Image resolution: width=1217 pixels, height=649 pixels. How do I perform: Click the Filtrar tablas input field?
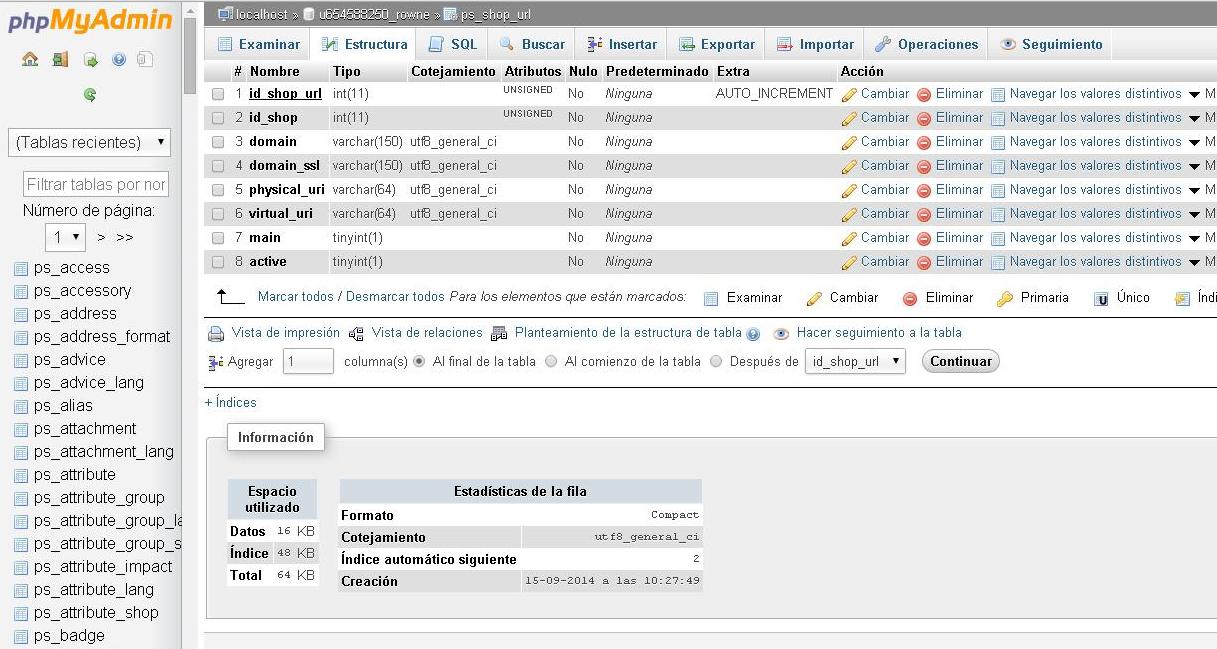pos(95,184)
